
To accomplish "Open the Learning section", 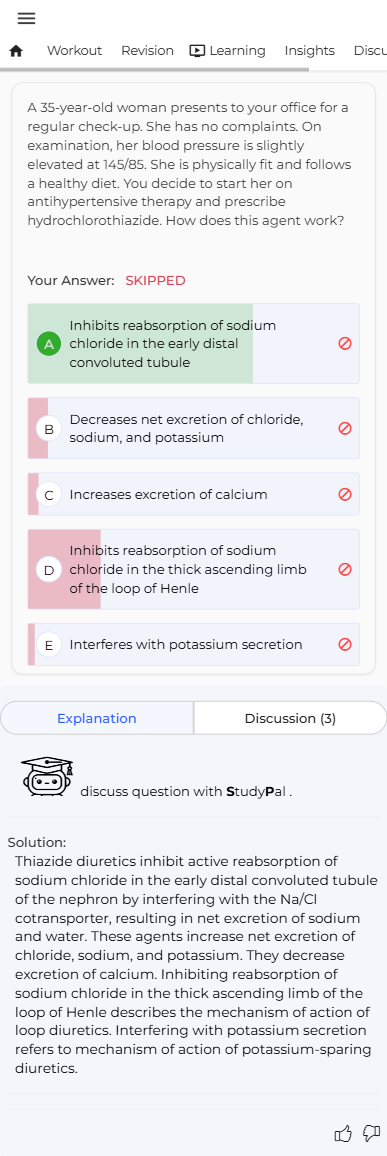I will 228,51.
